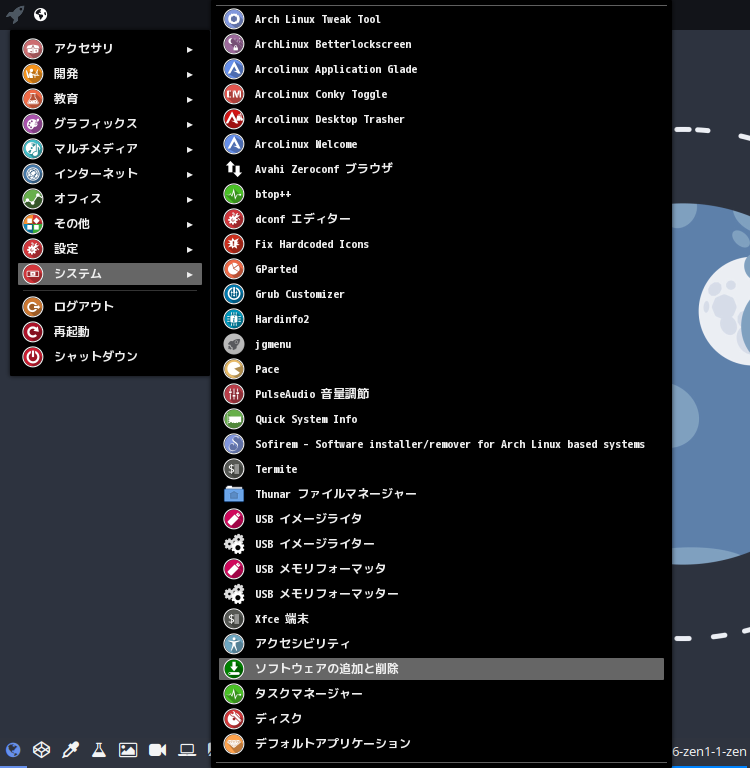Click the Fix Hardcoded Icons icon
Screen dimensions: 750x768
point(234,244)
